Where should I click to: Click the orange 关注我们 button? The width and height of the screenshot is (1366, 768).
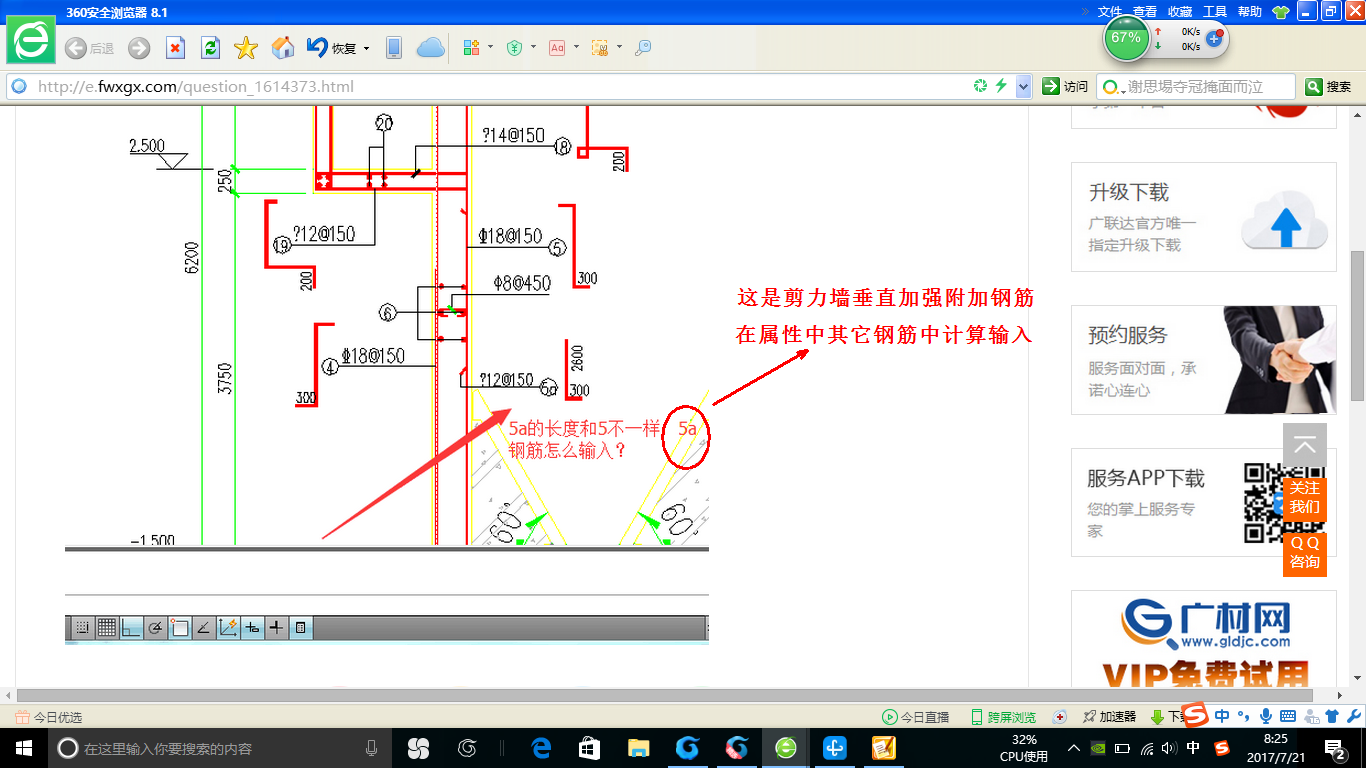tap(1305, 497)
